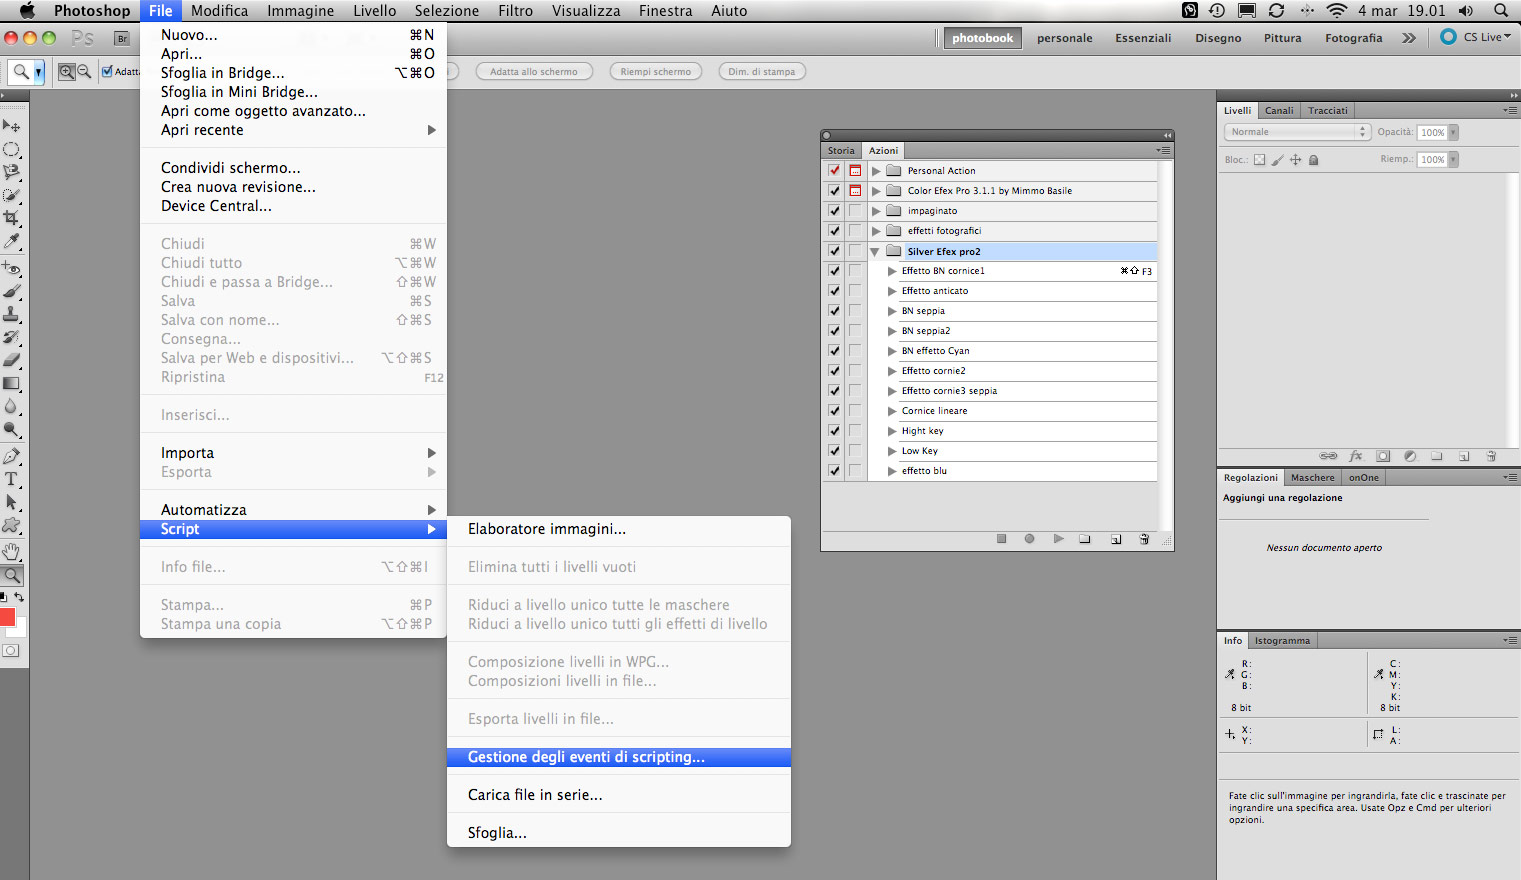Expand the Personal Action set
Image resolution: width=1521 pixels, height=880 pixels.
point(876,171)
